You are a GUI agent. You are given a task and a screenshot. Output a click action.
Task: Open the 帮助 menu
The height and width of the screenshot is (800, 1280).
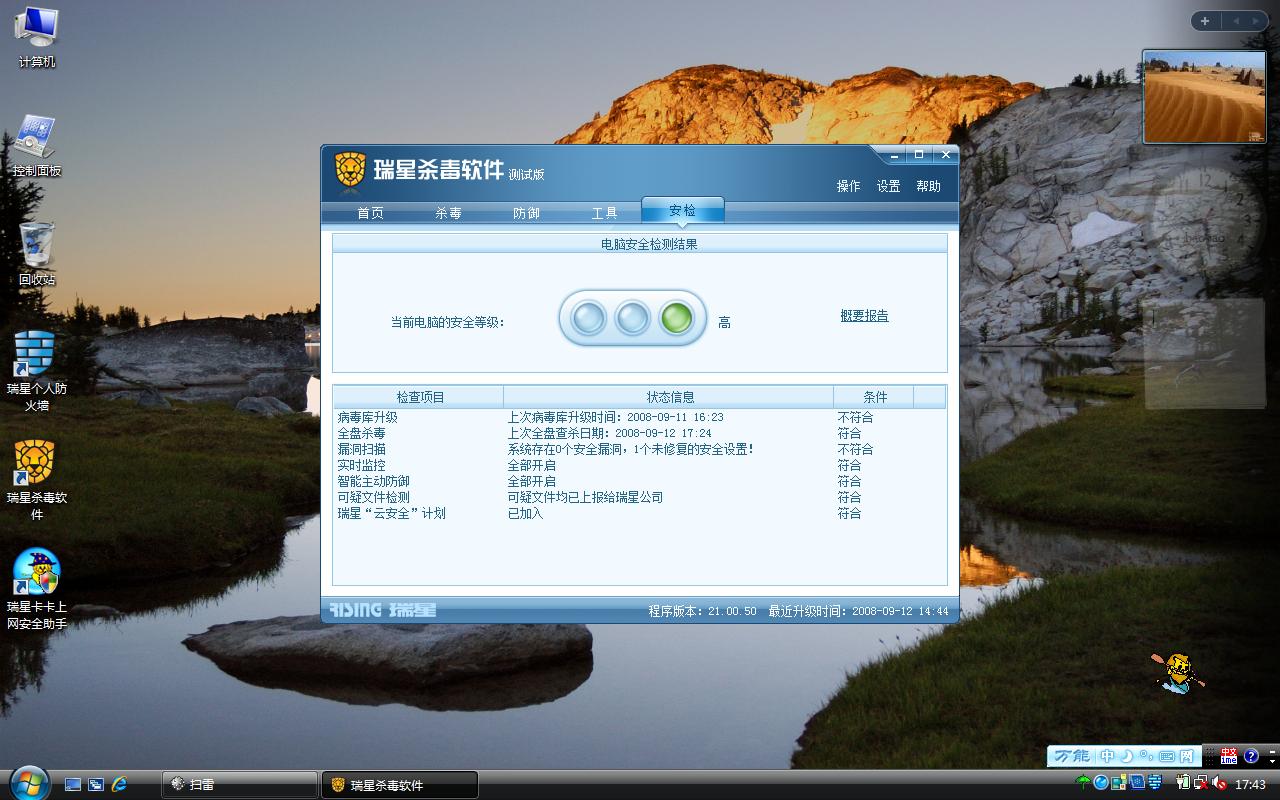tap(929, 186)
